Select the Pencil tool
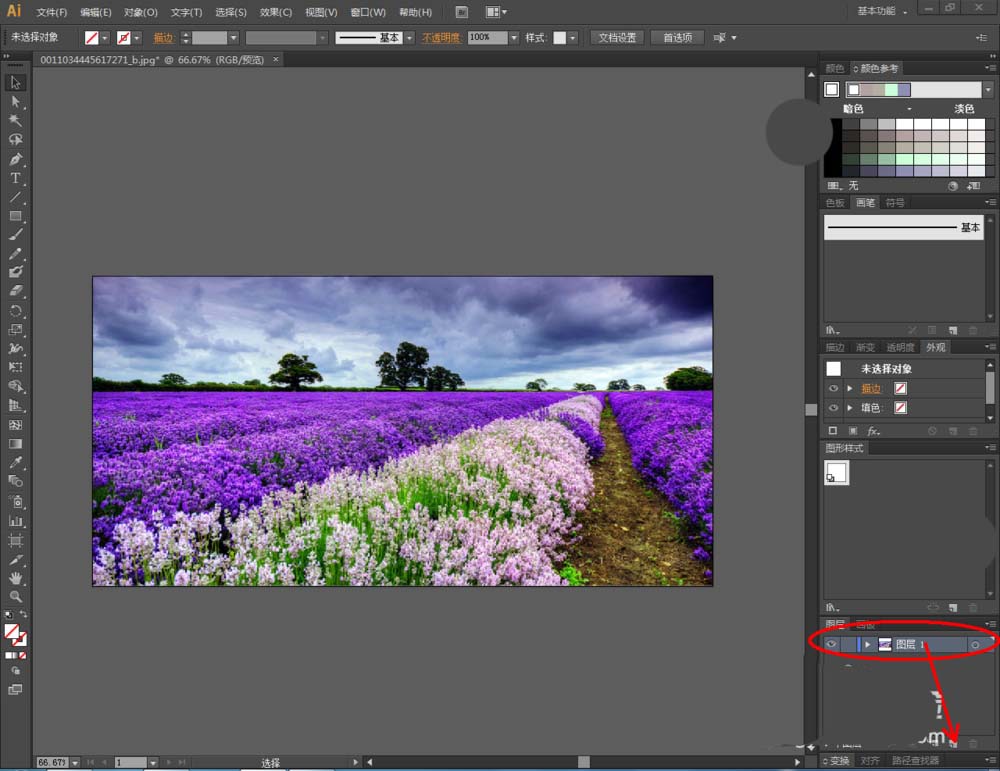Screen dimensions: 1000x771 [x=15, y=254]
